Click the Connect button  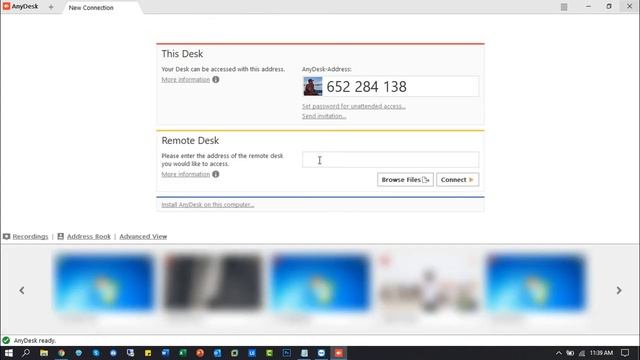[x=458, y=180]
